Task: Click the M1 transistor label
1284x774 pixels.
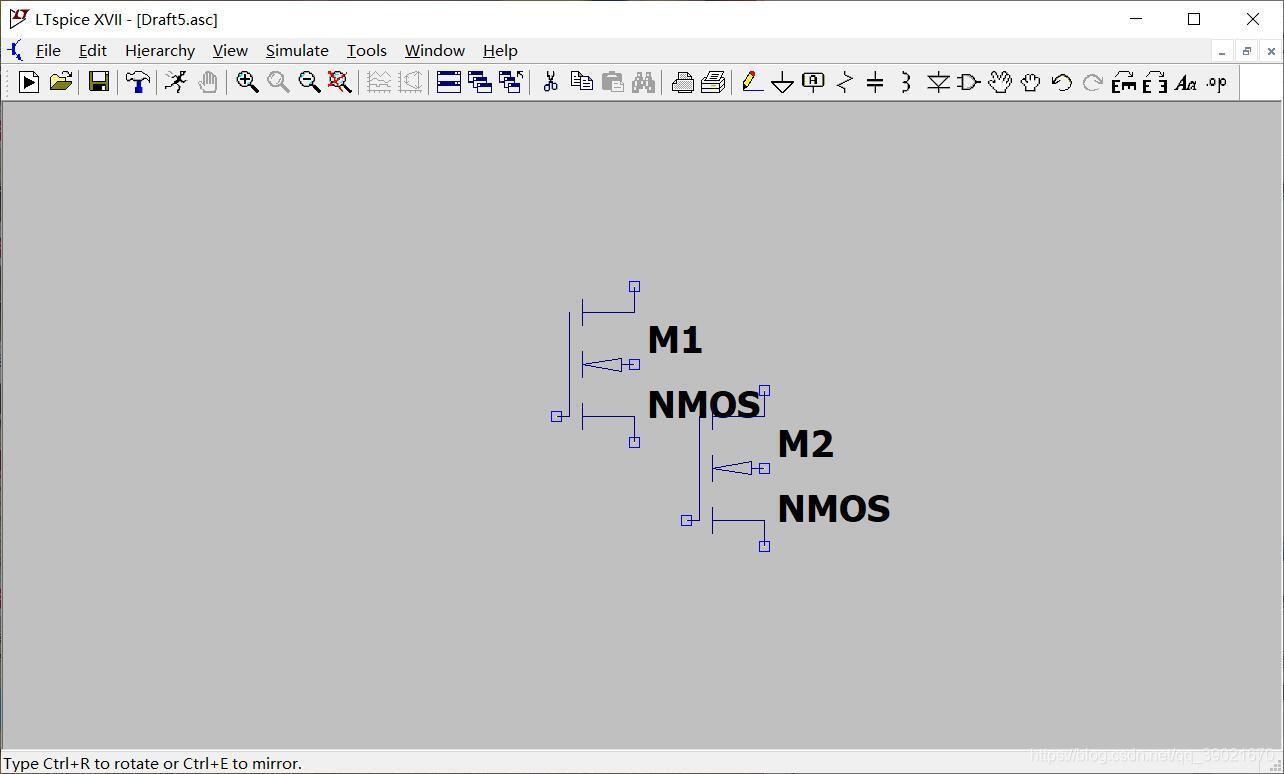Action: pos(675,340)
